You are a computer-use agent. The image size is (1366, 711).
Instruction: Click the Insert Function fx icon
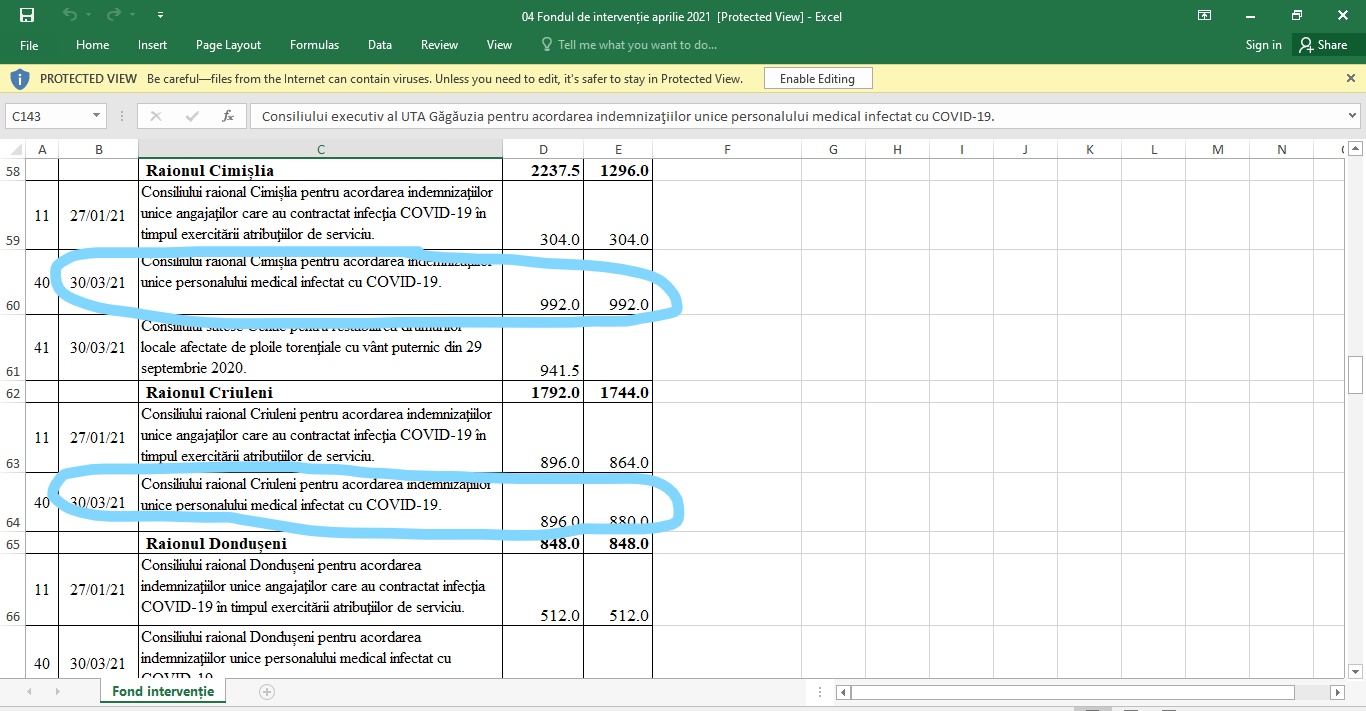click(228, 116)
